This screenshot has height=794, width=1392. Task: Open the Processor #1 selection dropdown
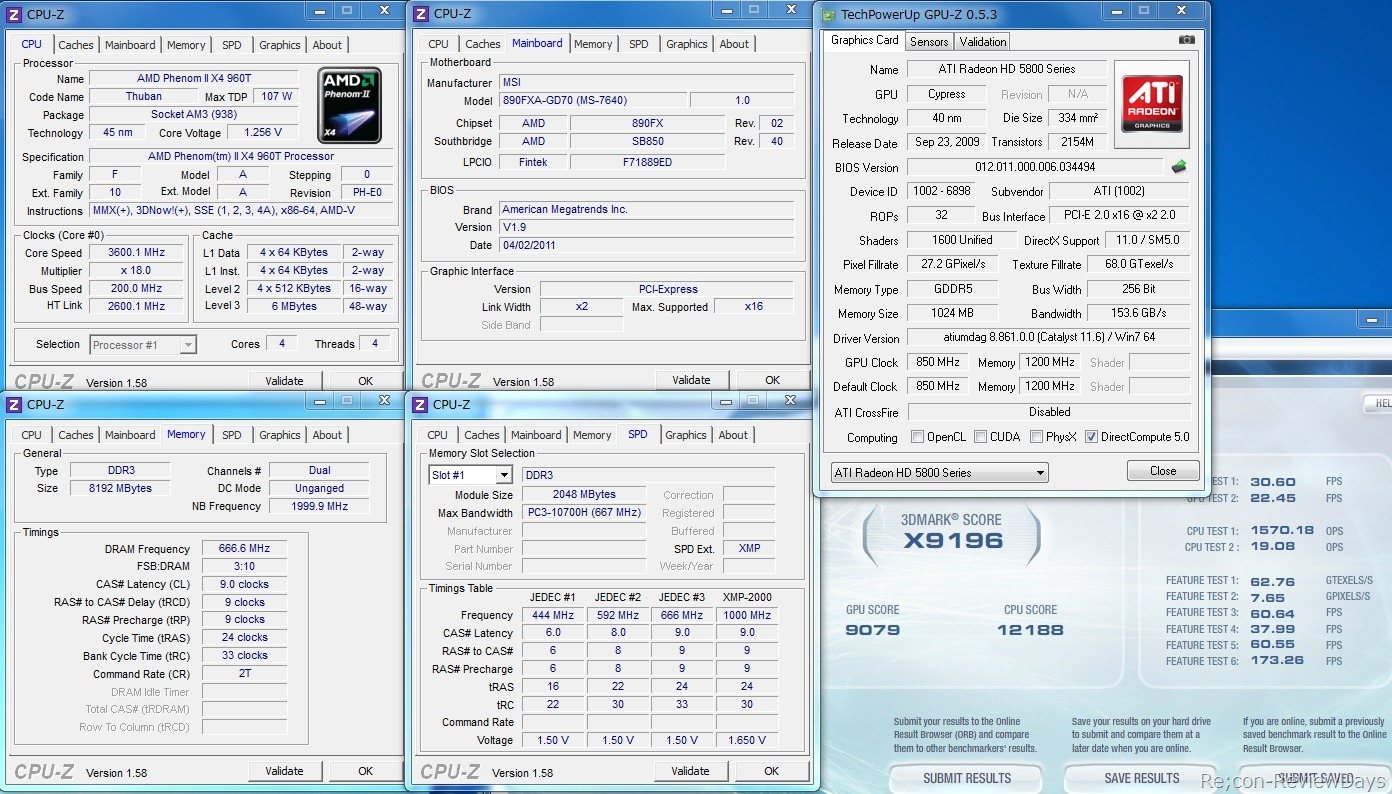click(187, 345)
